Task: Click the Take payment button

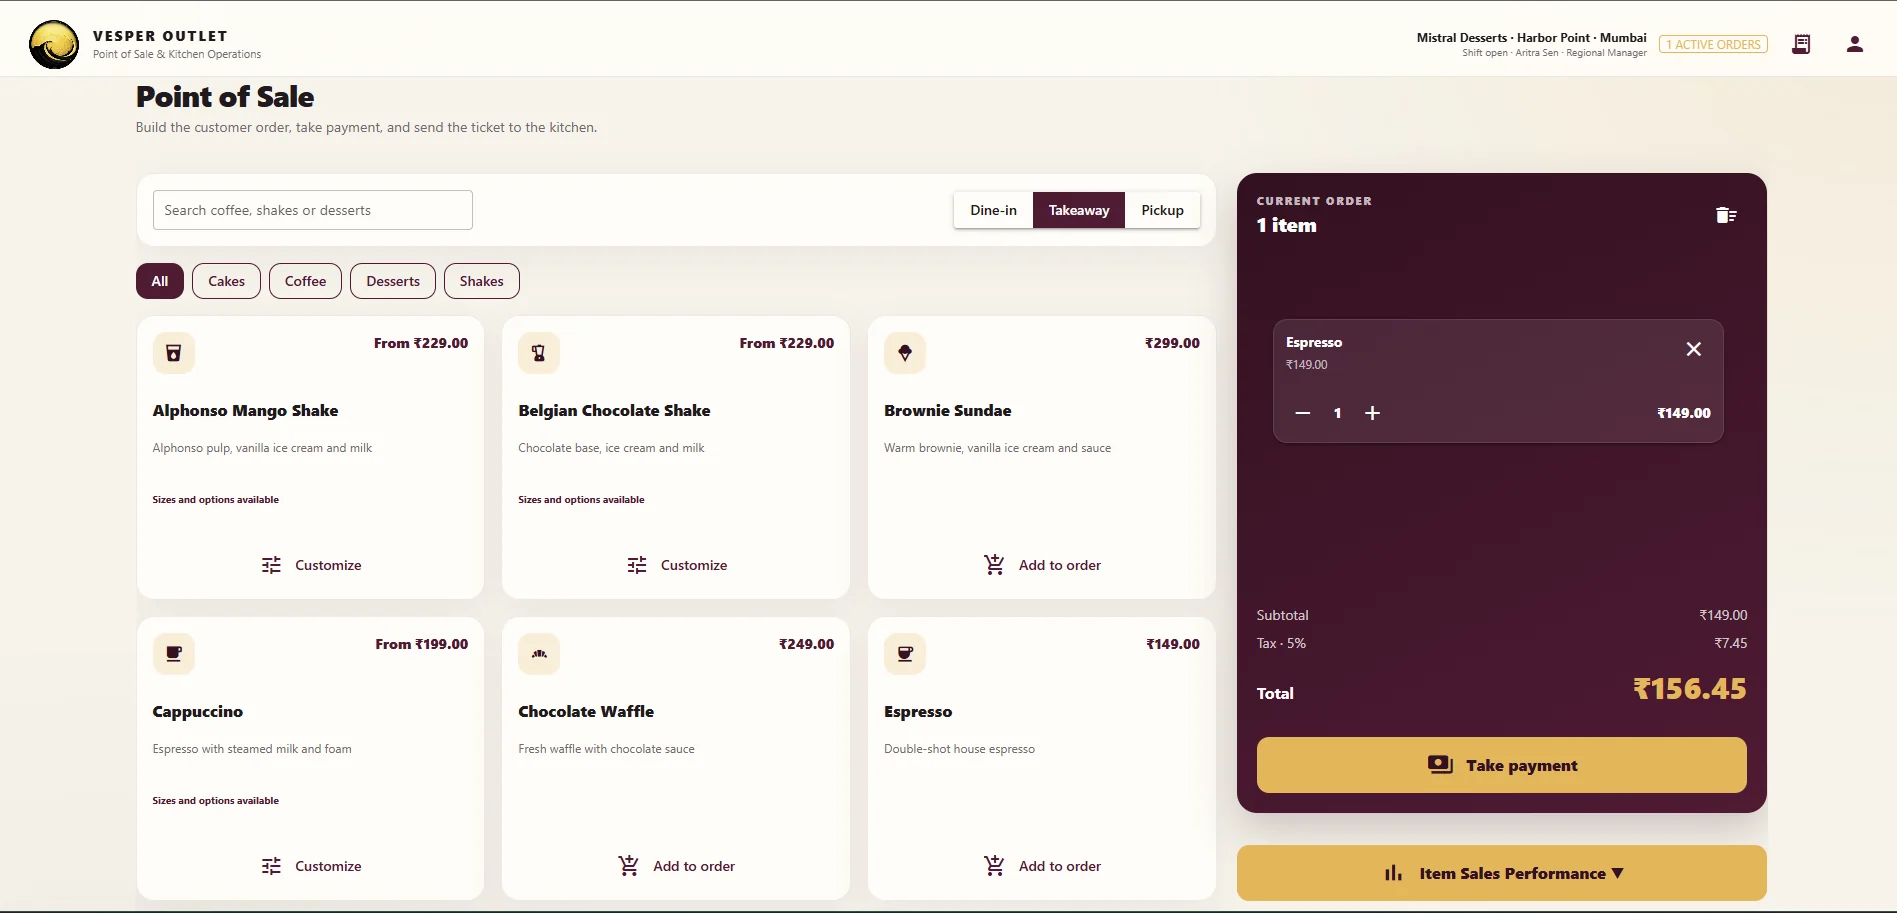Action: [x=1501, y=765]
